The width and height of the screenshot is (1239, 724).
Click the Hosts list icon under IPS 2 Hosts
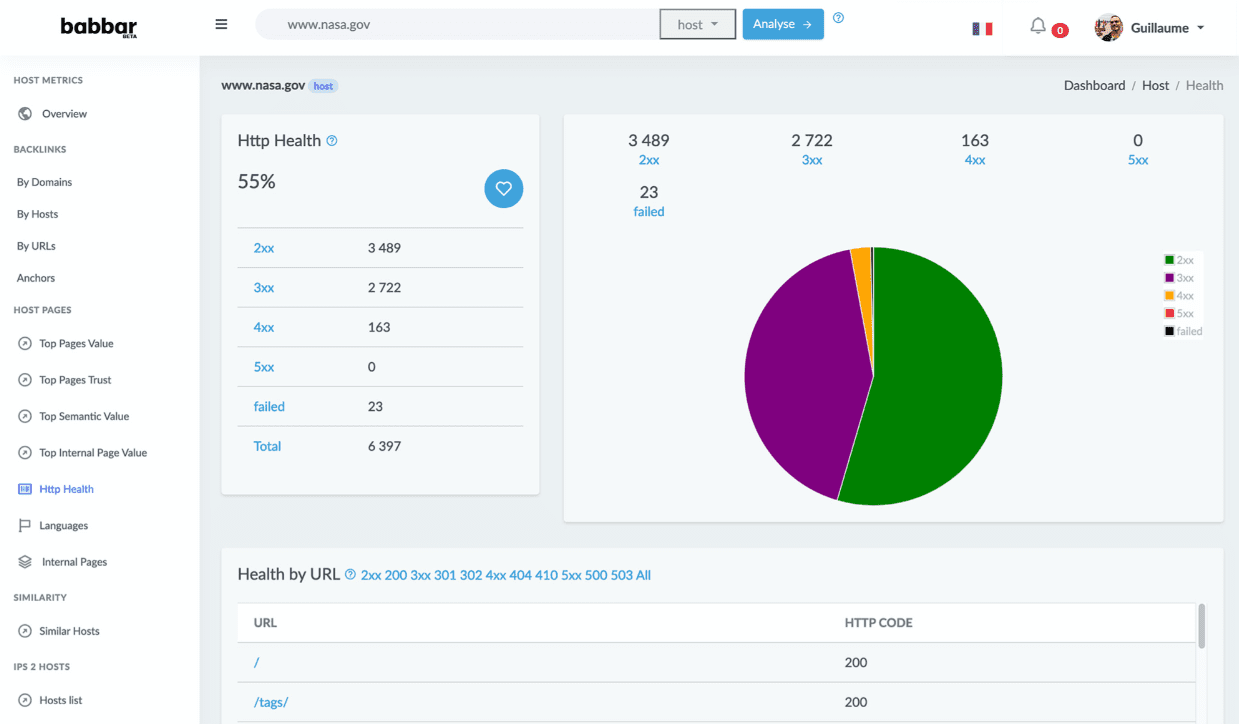24,700
